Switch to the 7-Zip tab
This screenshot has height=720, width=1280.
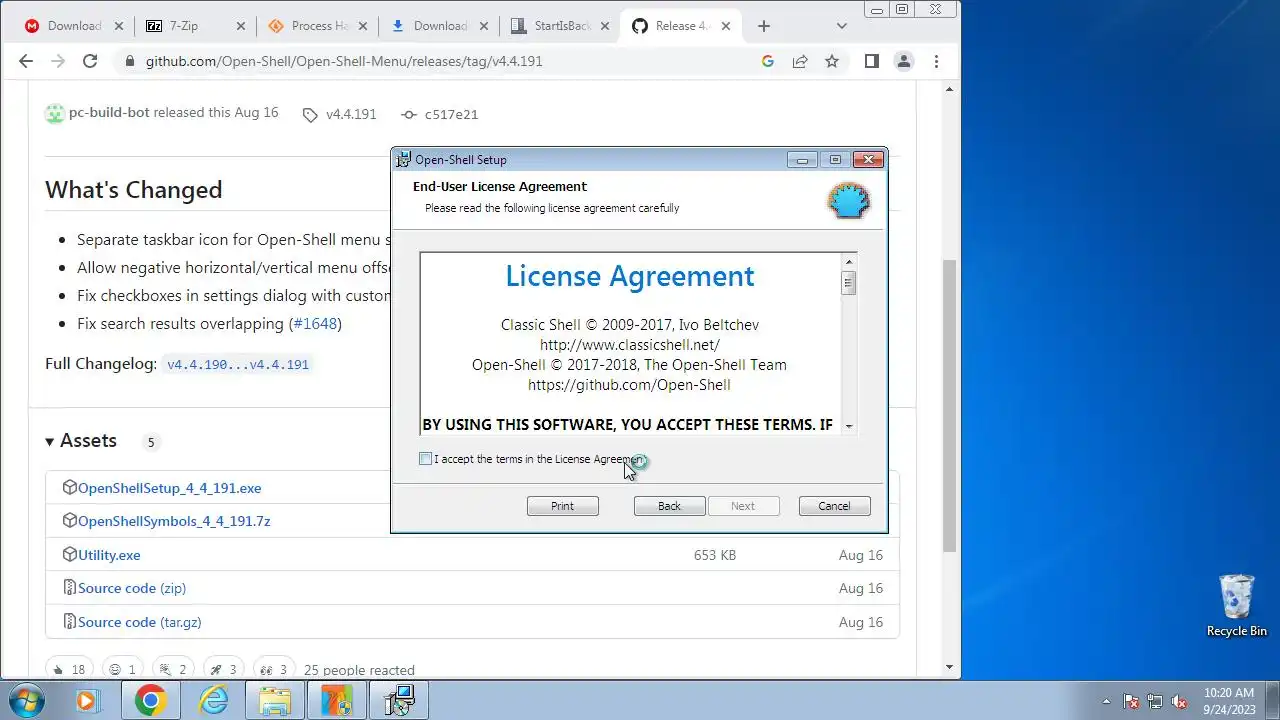[194, 26]
